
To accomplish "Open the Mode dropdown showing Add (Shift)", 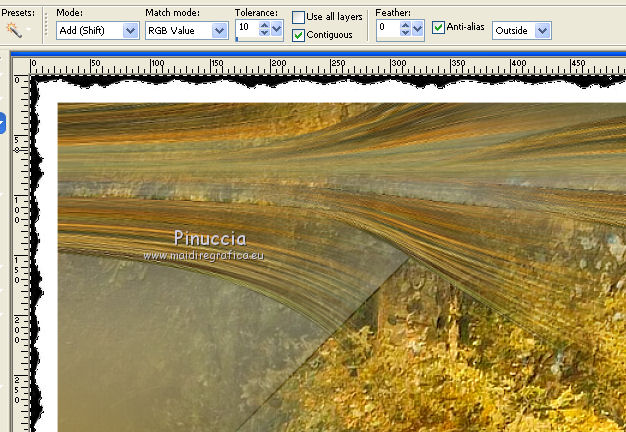I will (98, 31).
